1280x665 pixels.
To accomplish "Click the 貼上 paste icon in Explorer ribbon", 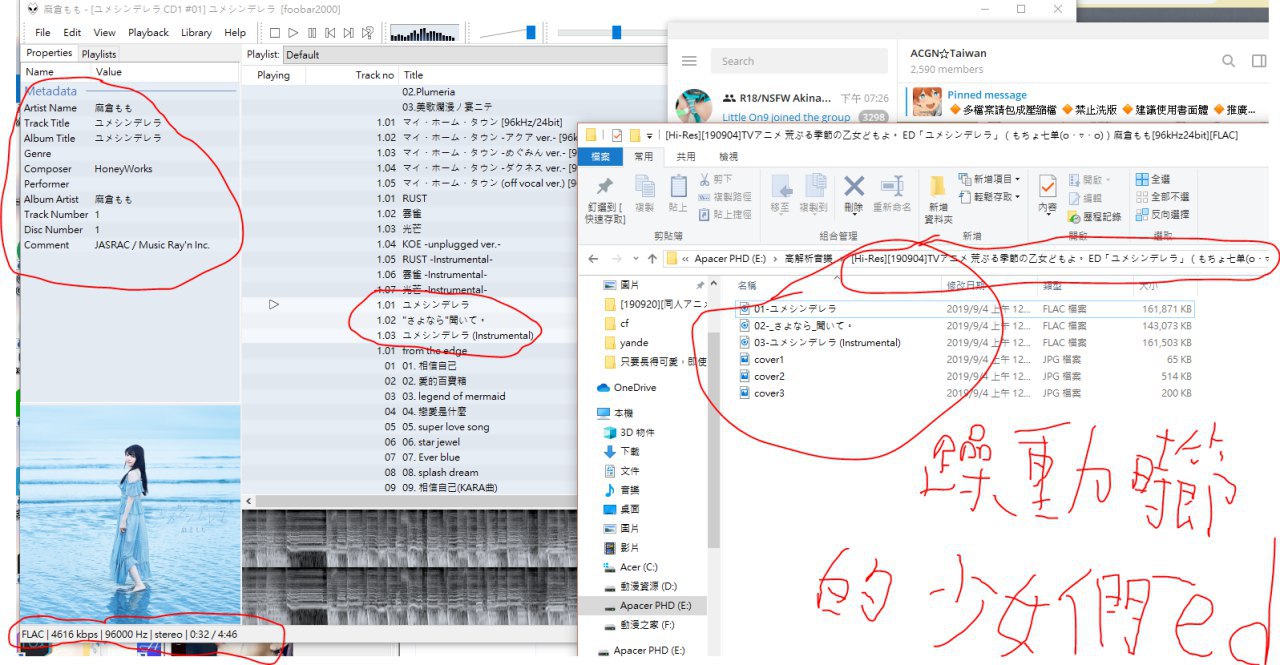I will (678, 195).
